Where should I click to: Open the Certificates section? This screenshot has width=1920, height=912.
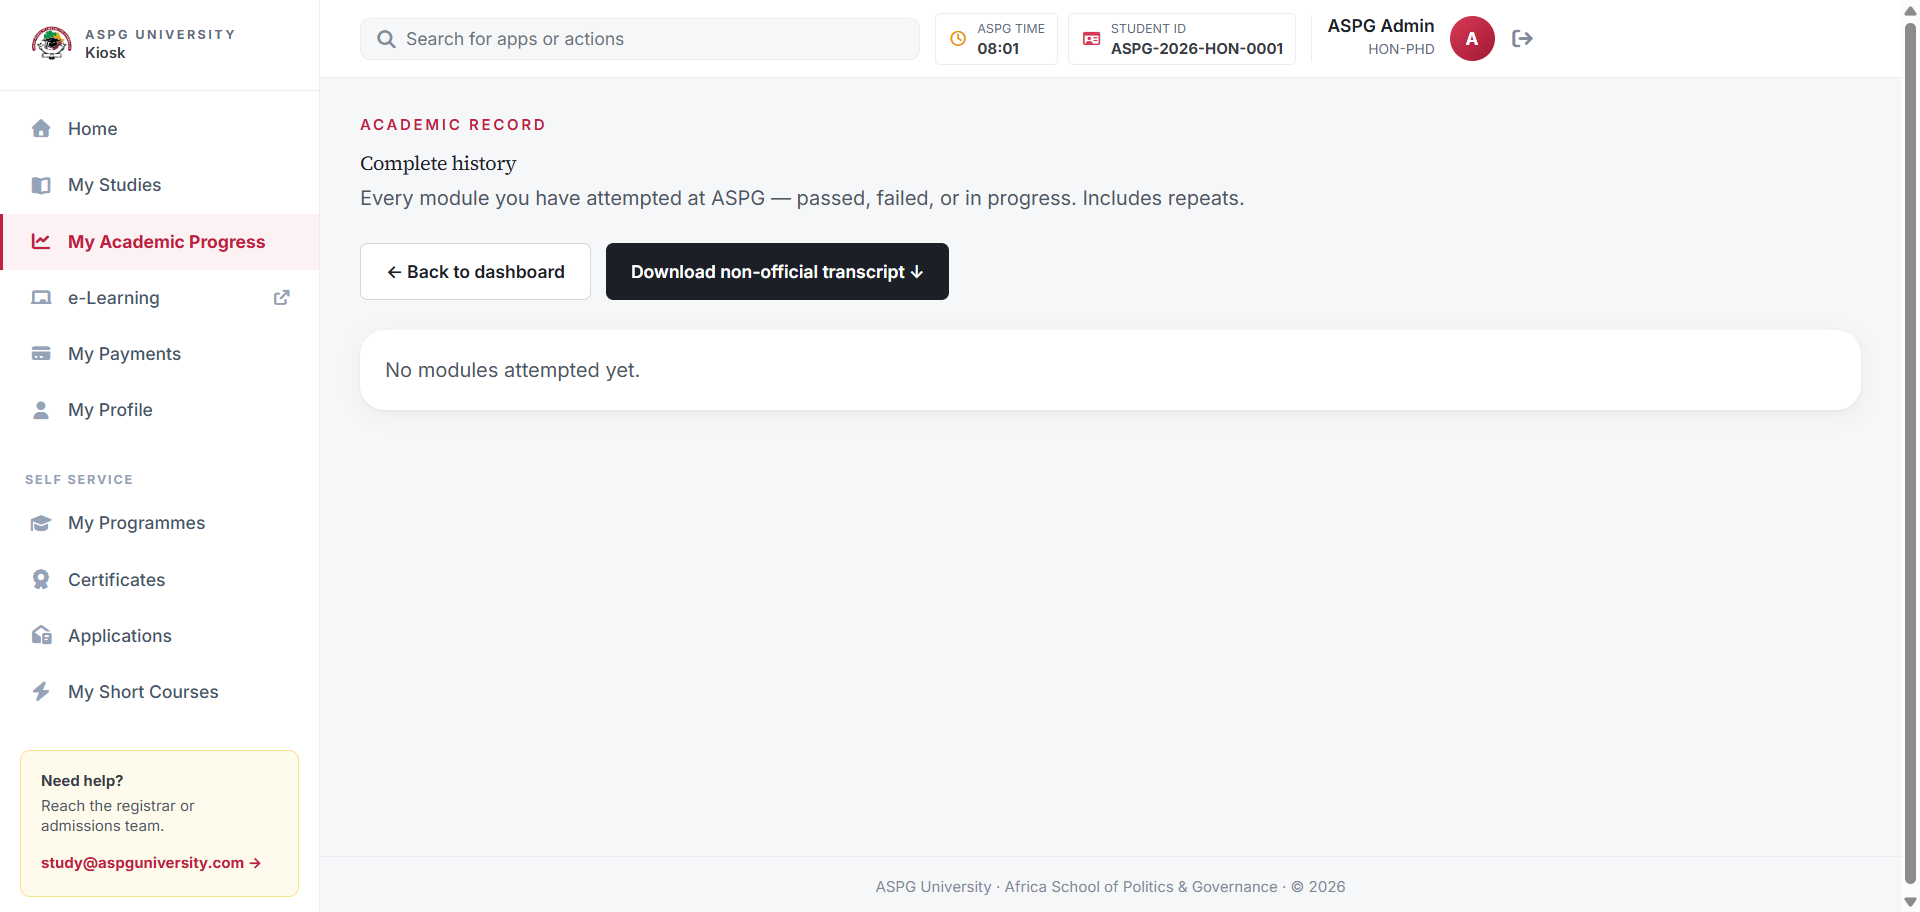[160, 580]
